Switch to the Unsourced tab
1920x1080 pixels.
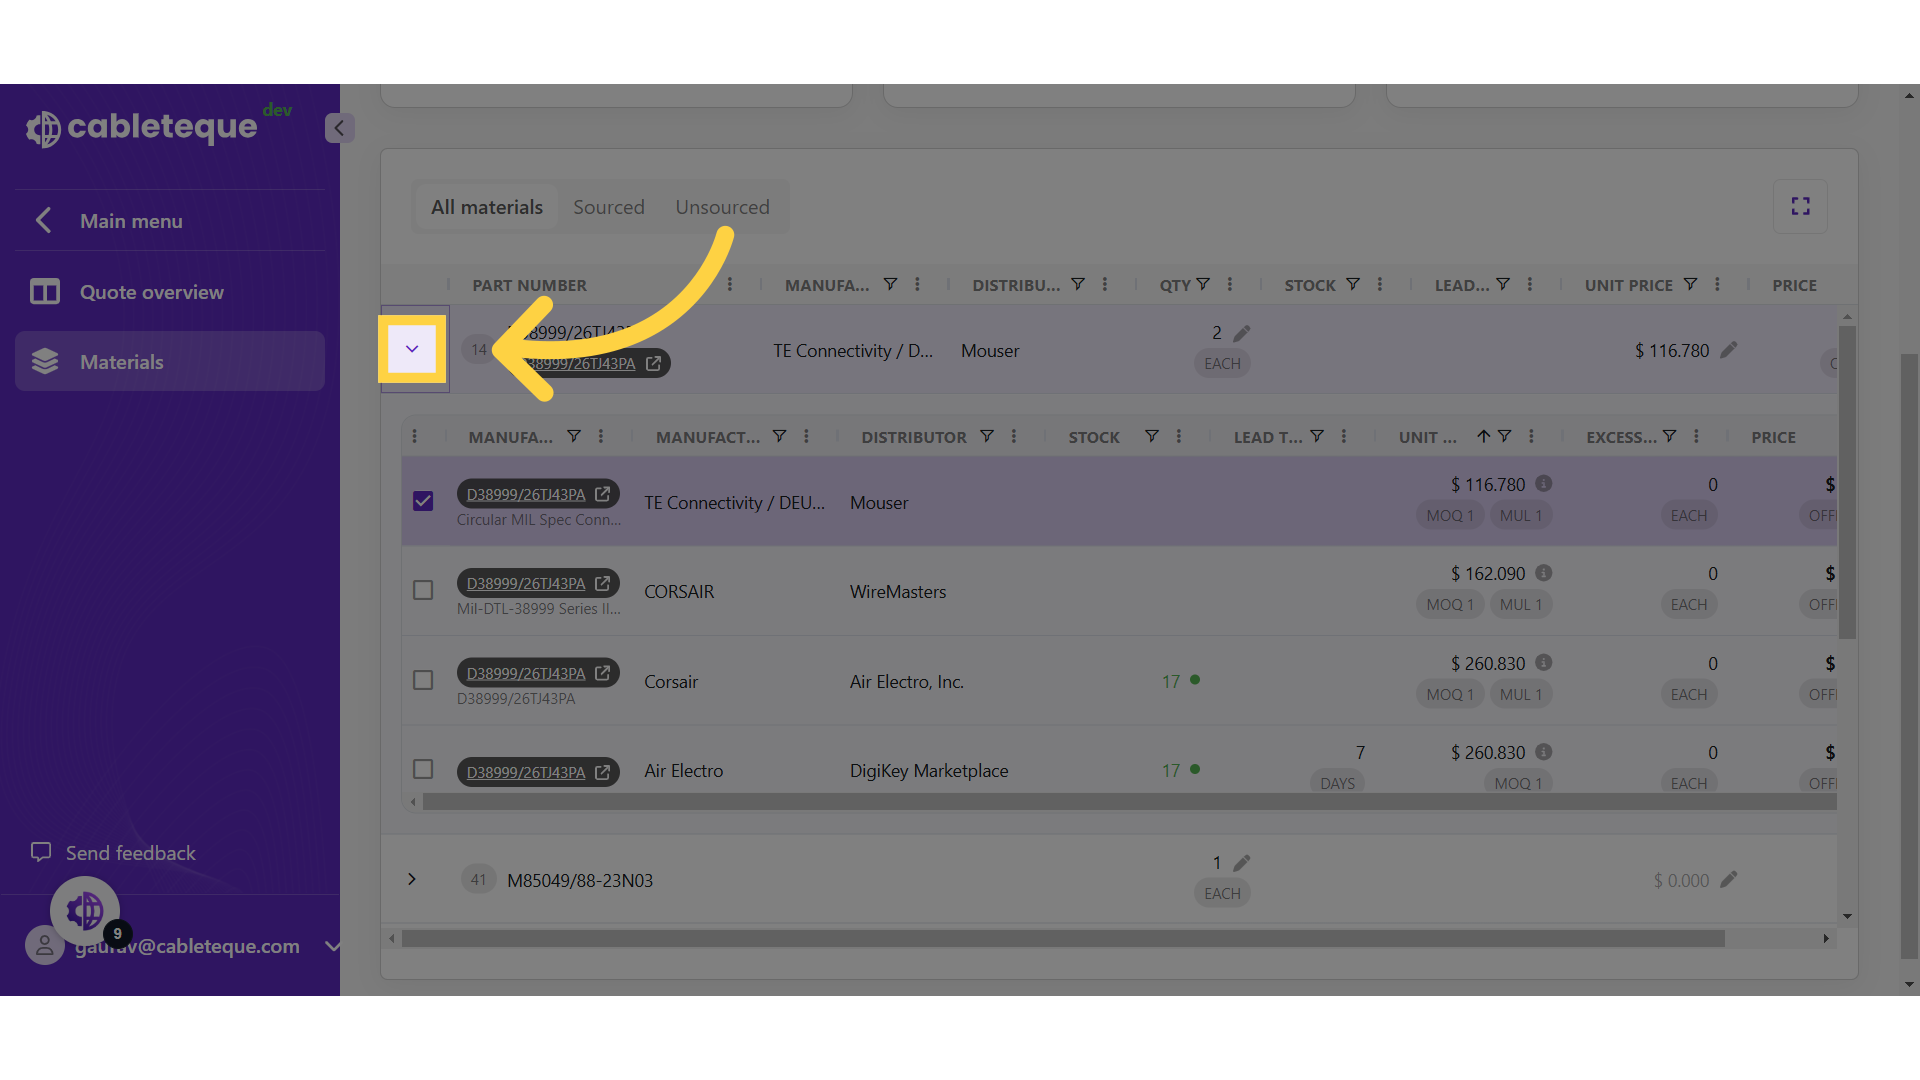pyautogui.click(x=722, y=207)
